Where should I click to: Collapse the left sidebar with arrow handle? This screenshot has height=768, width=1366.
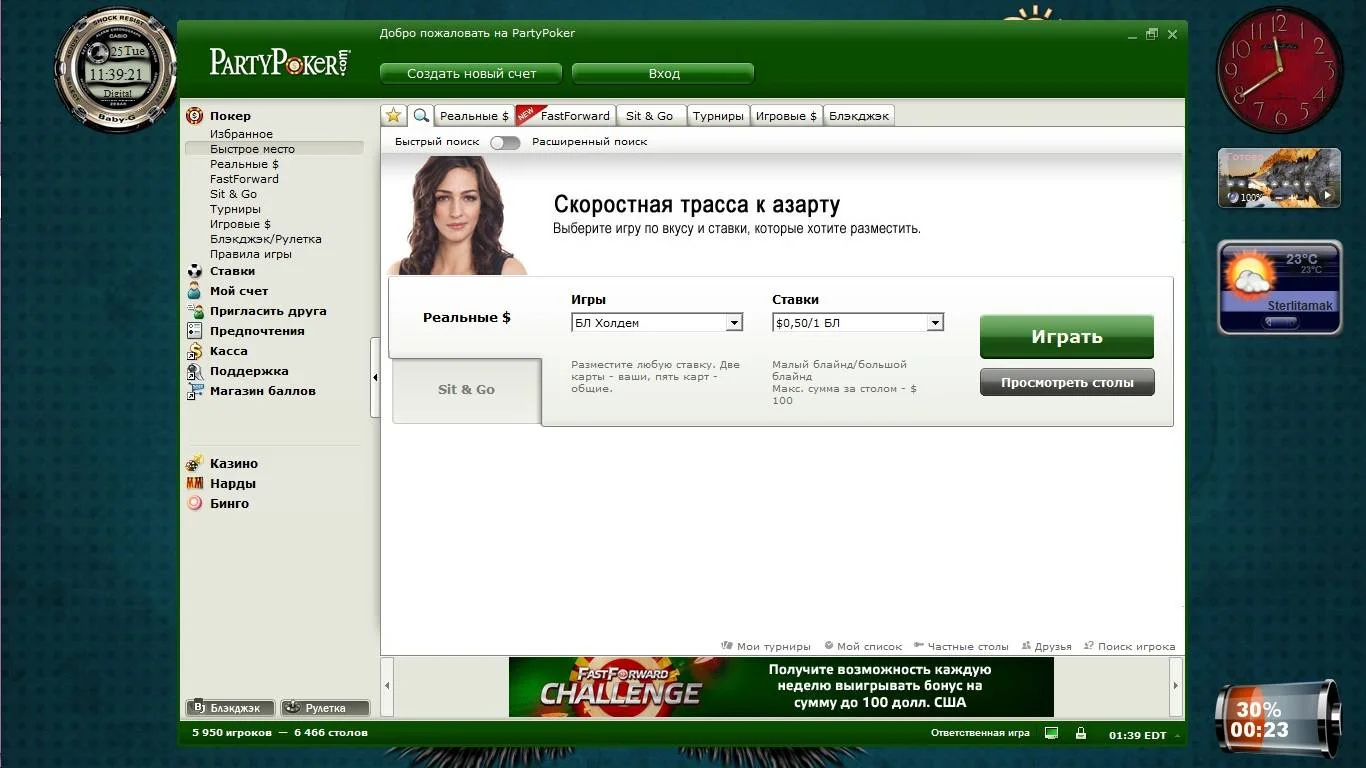click(x=375, y=377)
